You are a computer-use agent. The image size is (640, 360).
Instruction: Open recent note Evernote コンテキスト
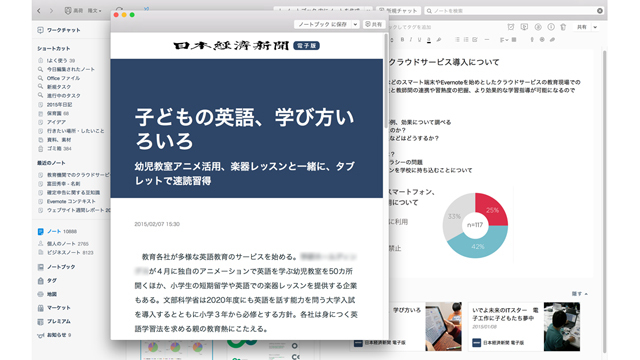click(67, 201)
